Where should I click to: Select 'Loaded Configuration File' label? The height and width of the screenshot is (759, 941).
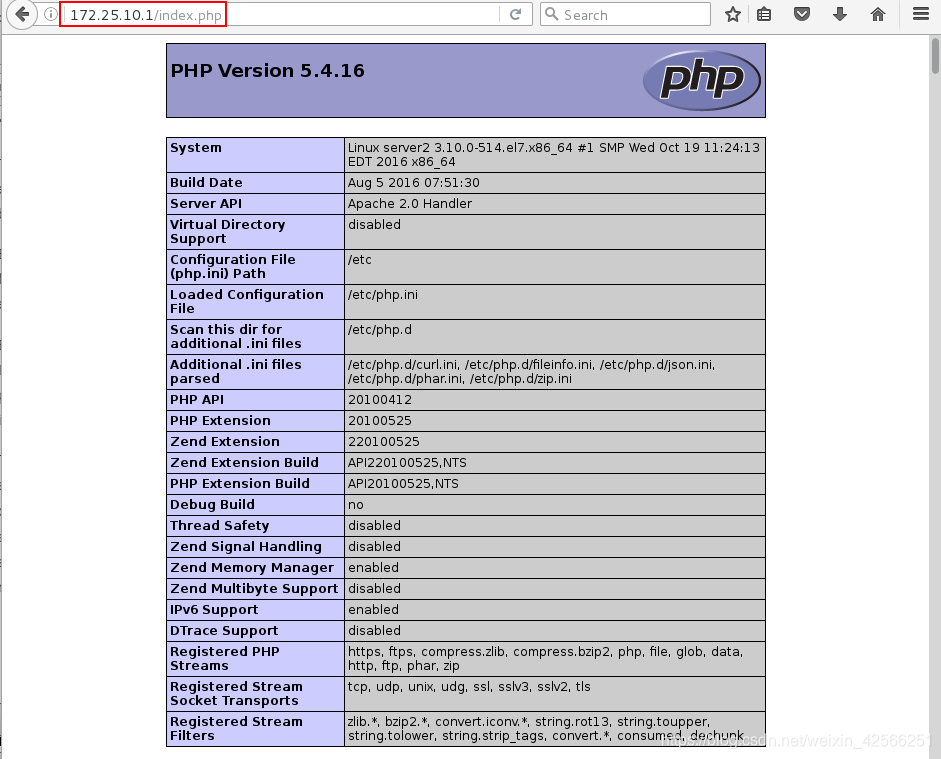pos(247,301)
